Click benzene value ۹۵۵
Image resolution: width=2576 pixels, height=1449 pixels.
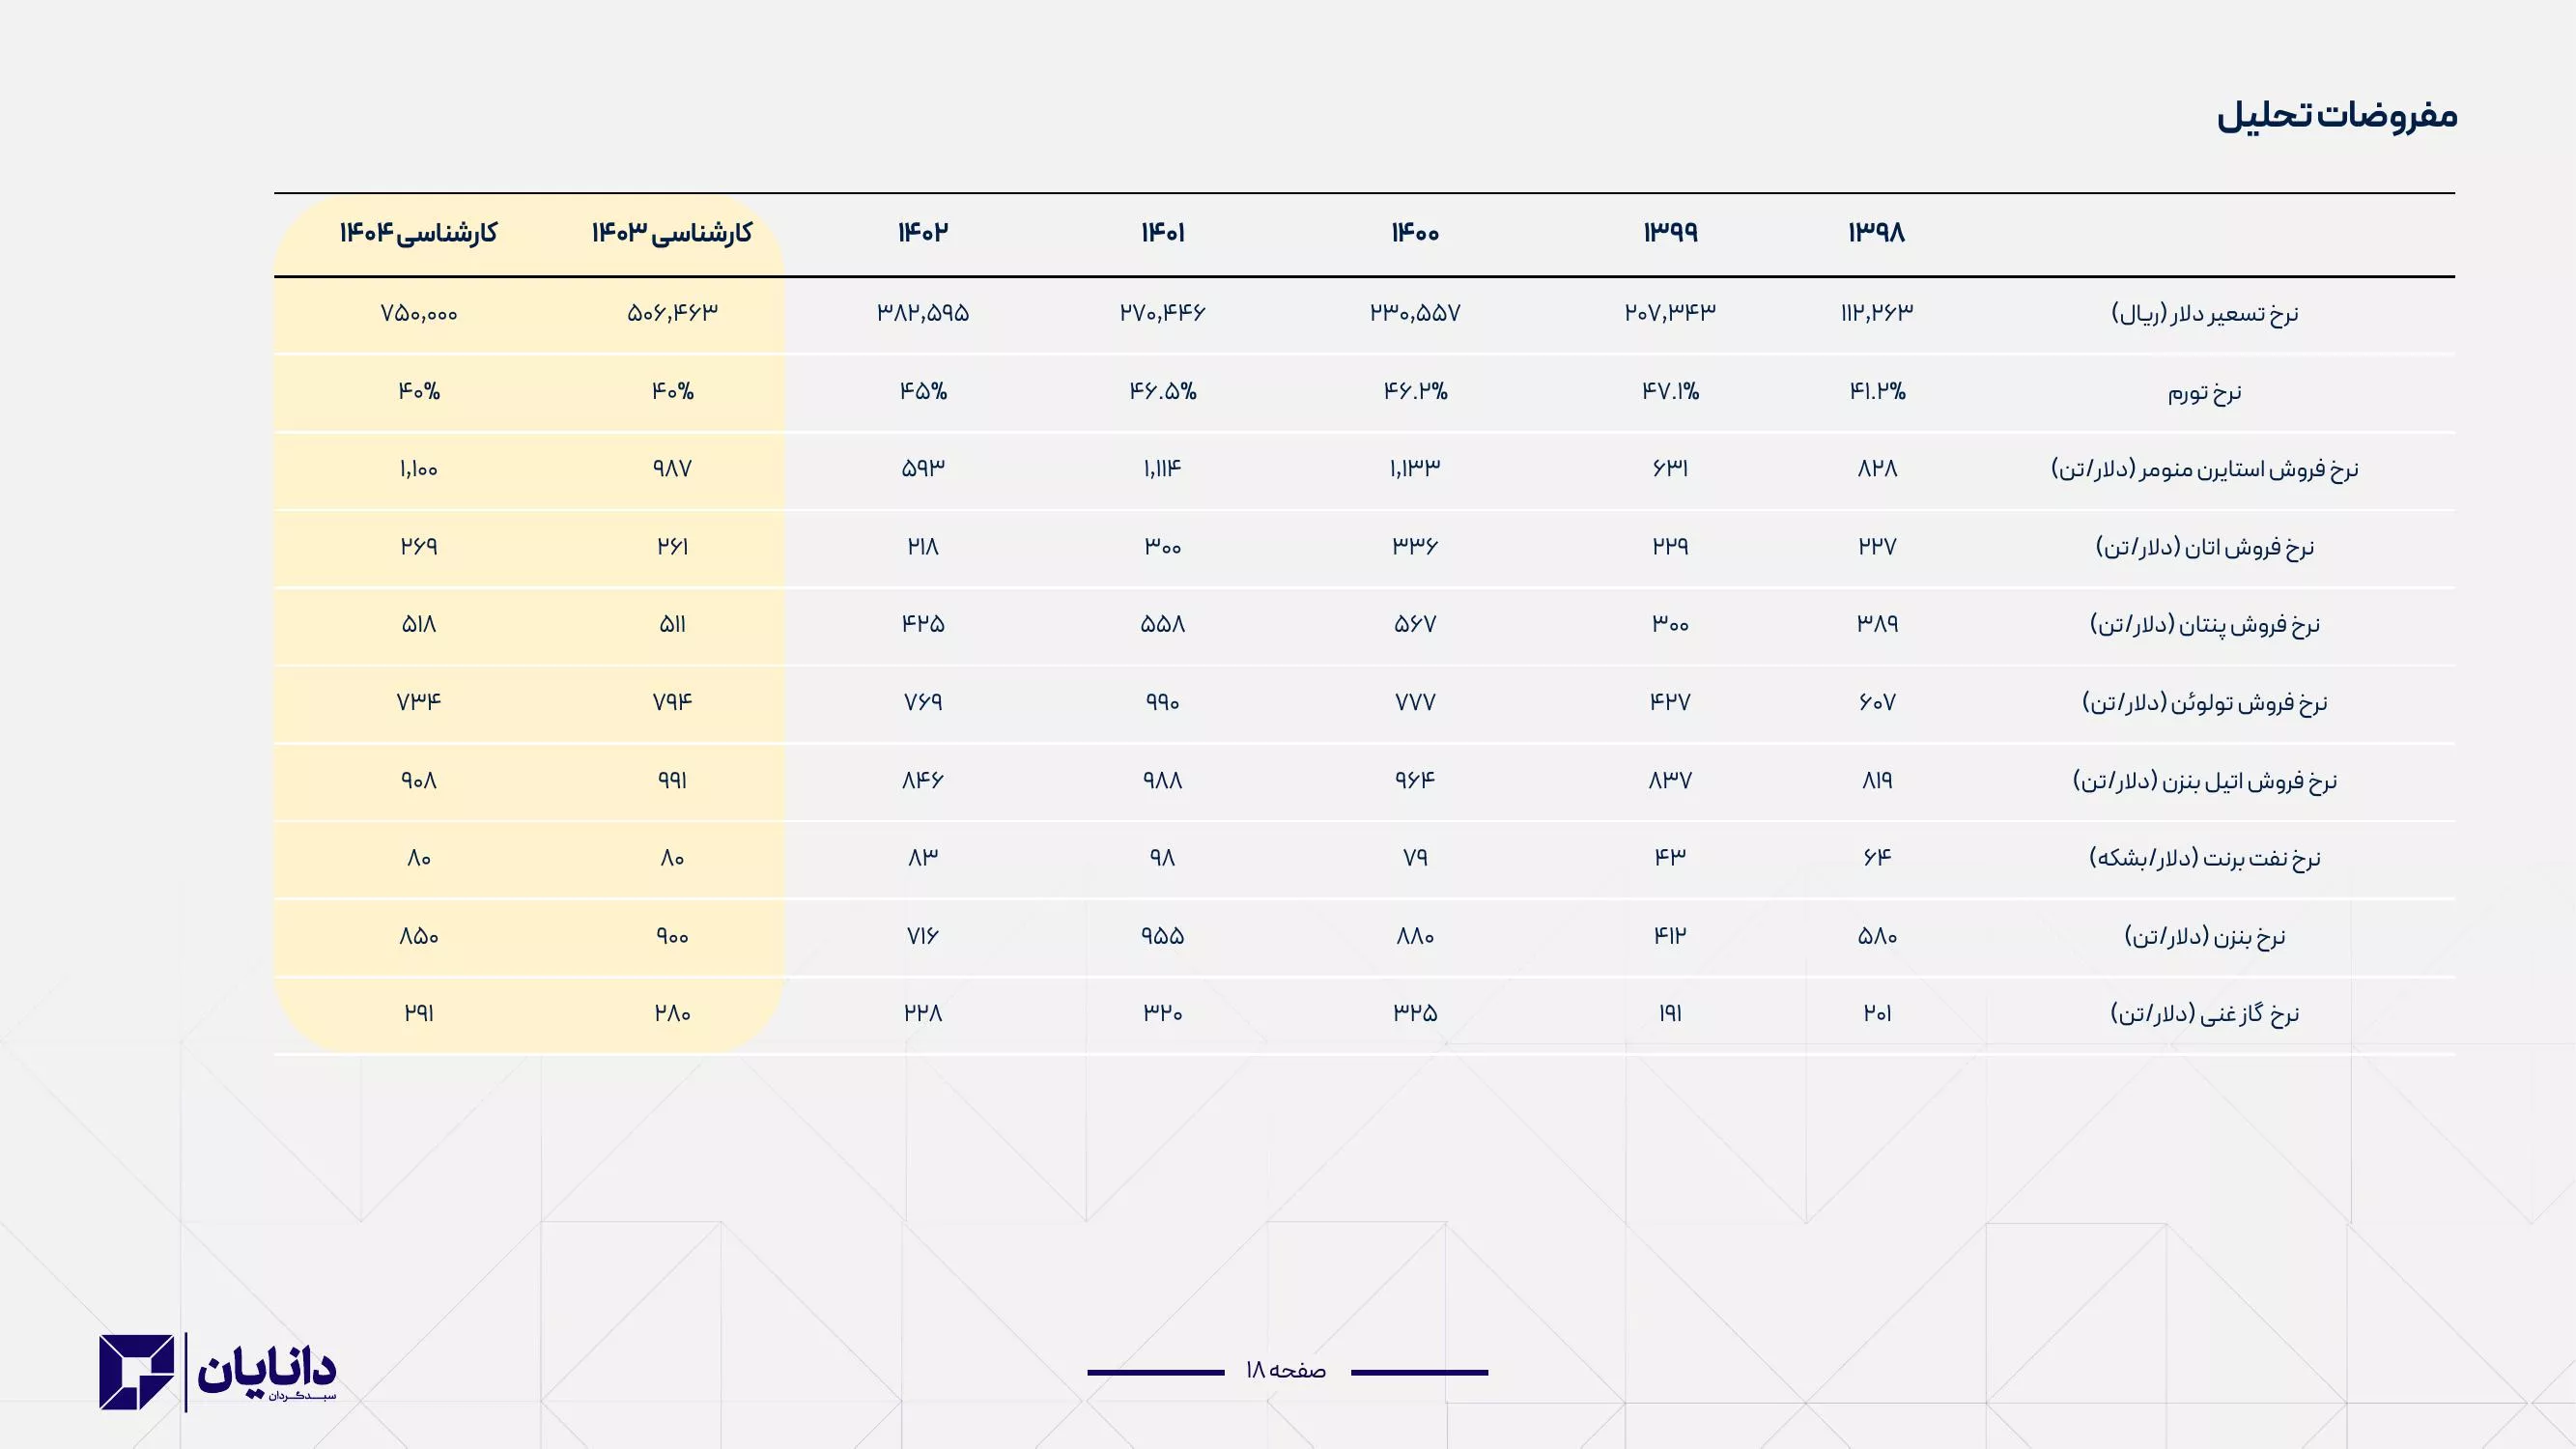click(1162, 935)
